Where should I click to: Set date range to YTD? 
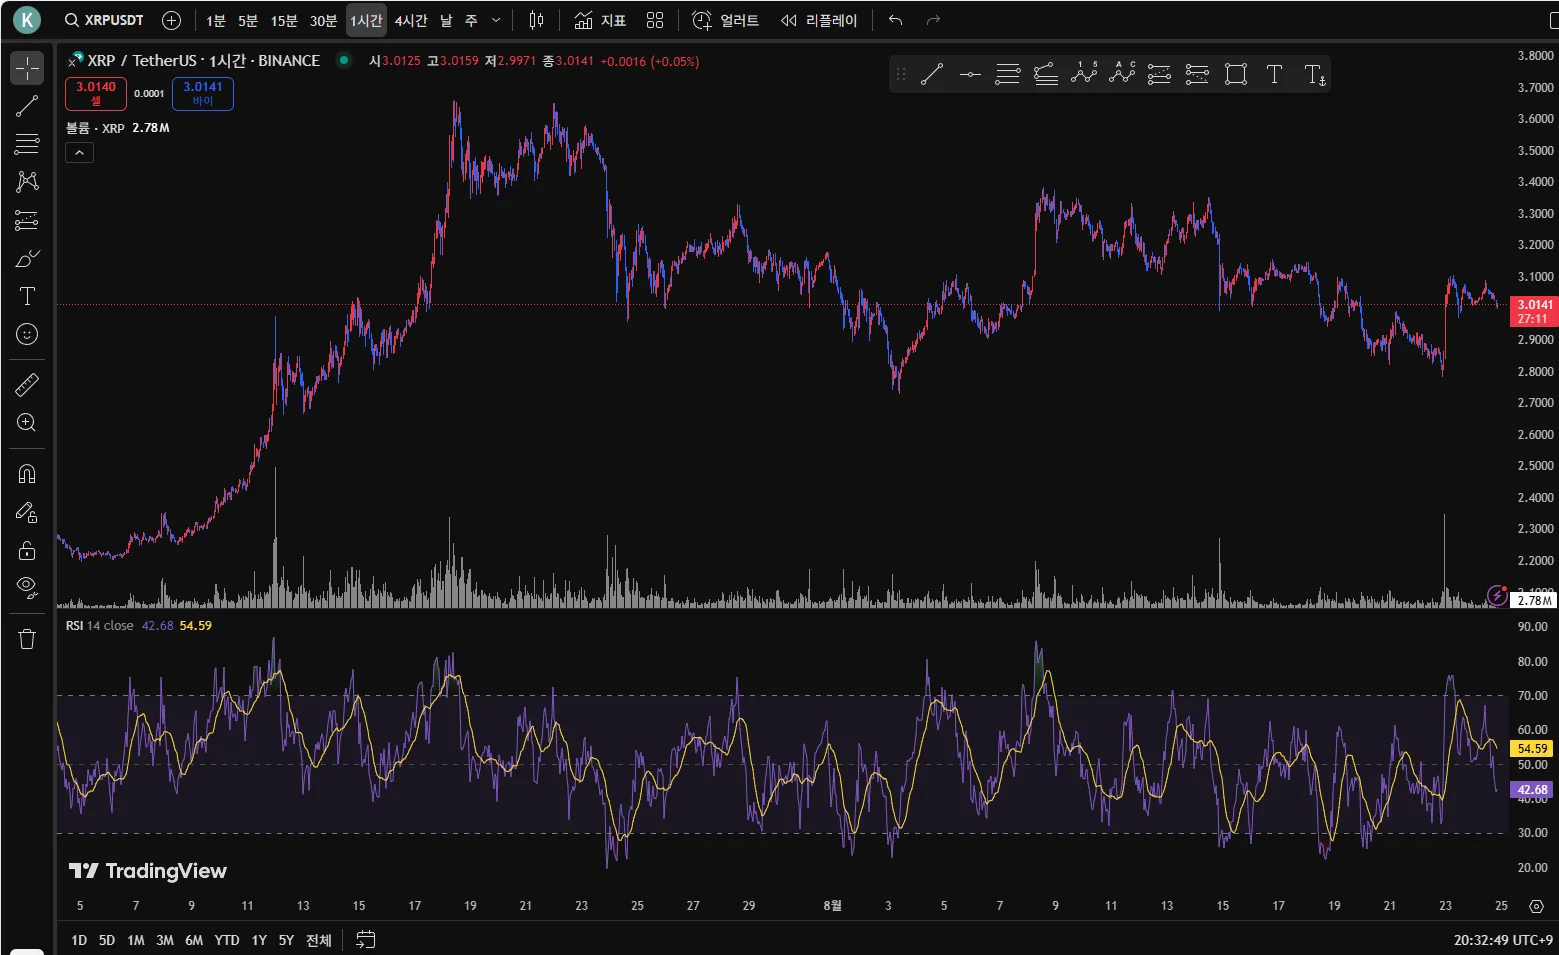pos(227,940)
